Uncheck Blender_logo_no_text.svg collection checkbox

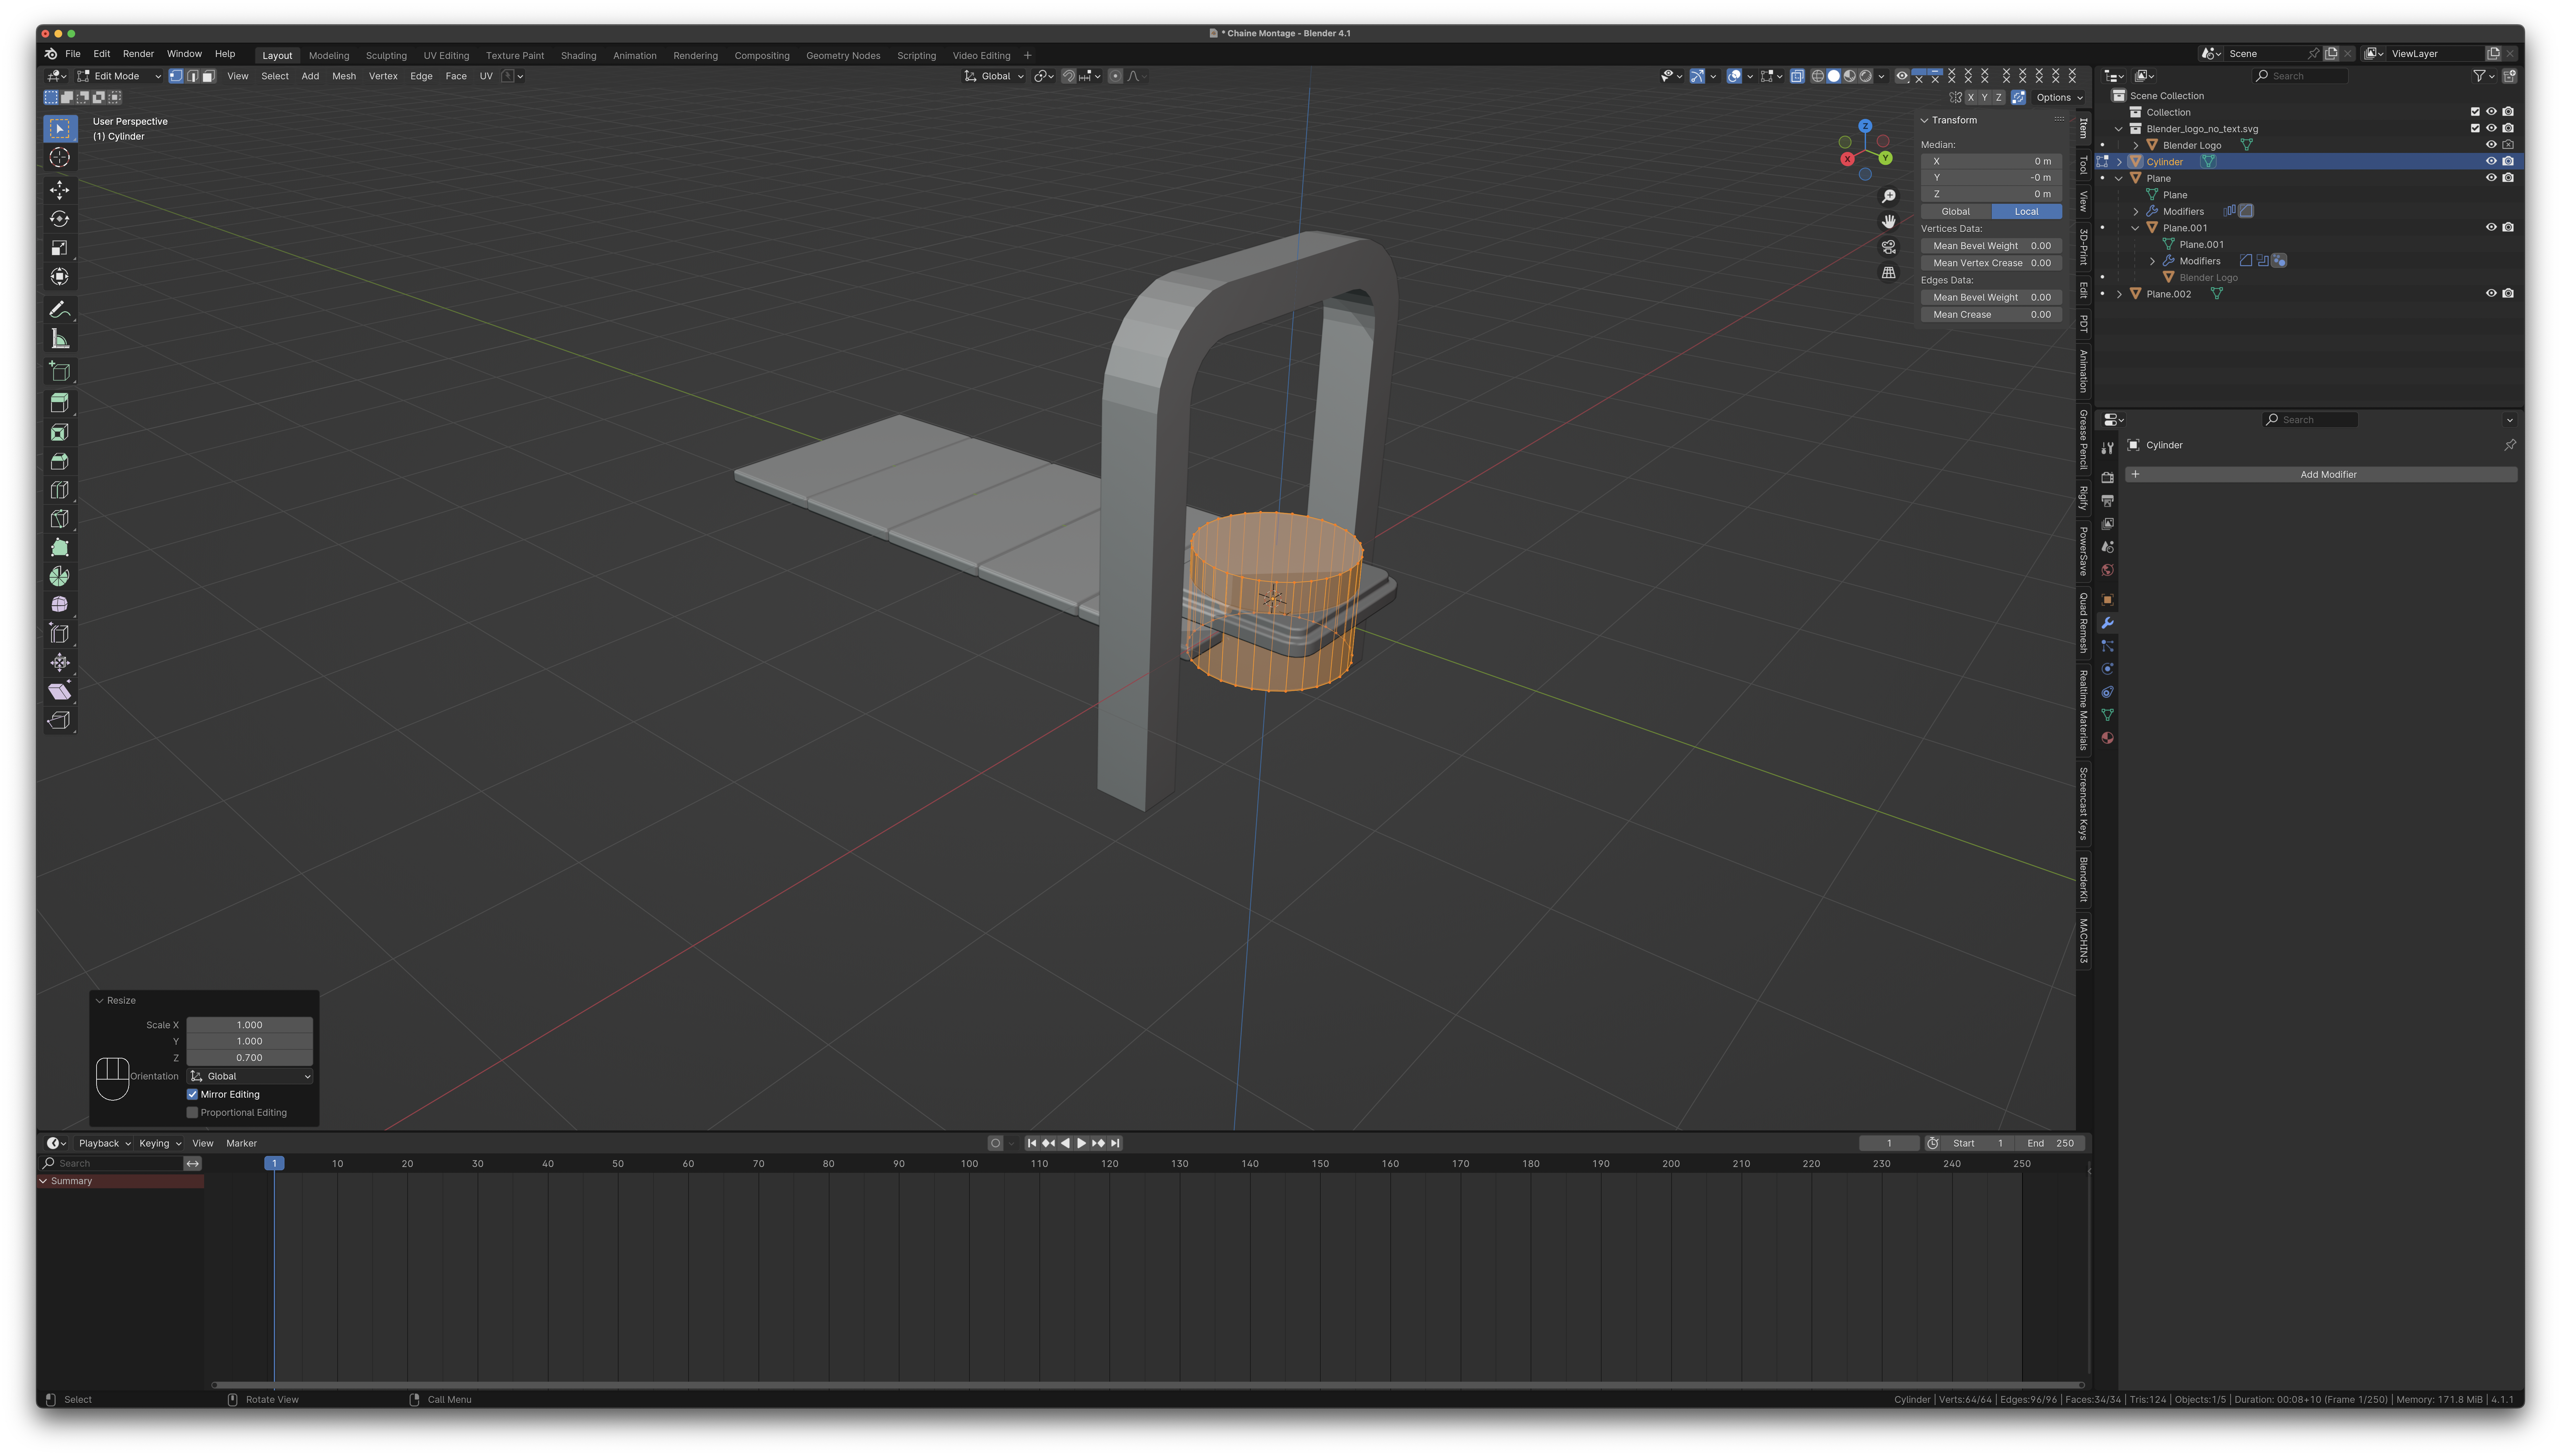pyautogui.click(x=2475, y=128)
